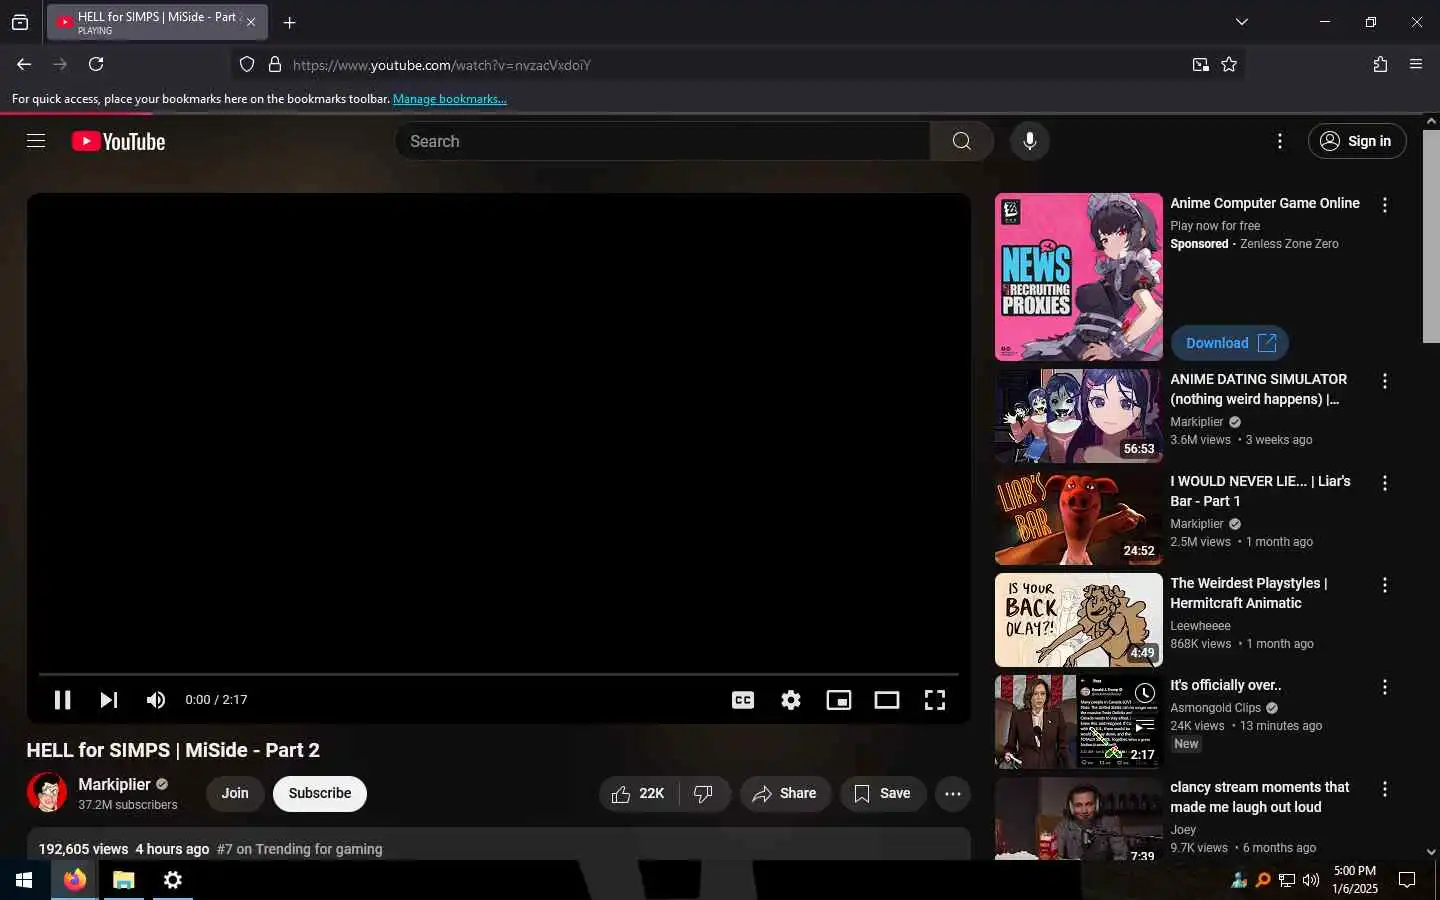Screen dimensions: 1440x900
Task: Skip to the next video
Action: 109,700
